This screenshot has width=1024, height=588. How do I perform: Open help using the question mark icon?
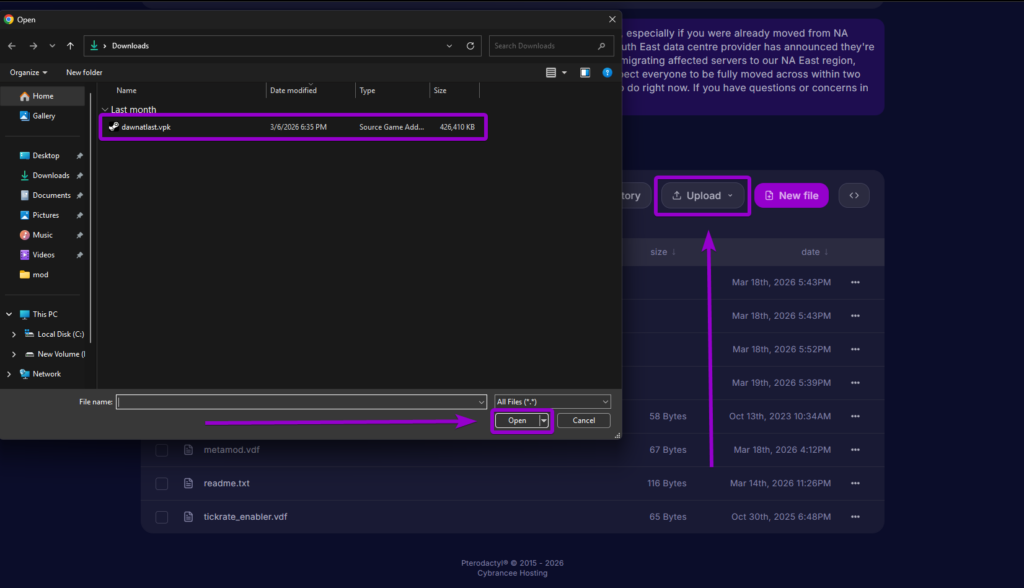coord(607,72)
